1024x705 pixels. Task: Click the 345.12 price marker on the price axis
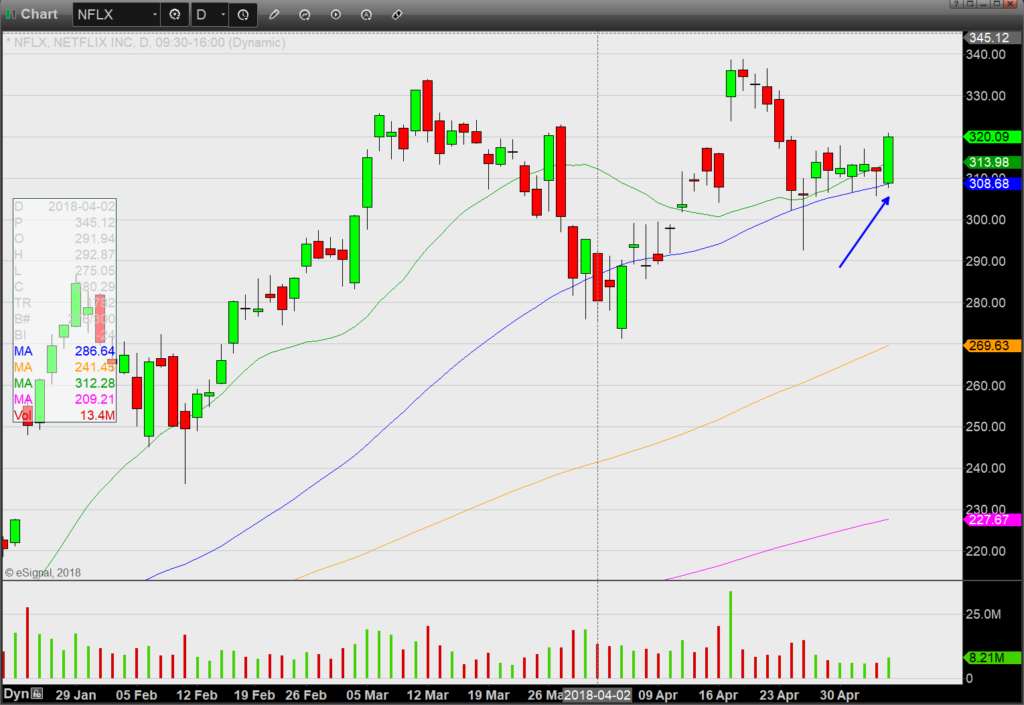[991, 38]
